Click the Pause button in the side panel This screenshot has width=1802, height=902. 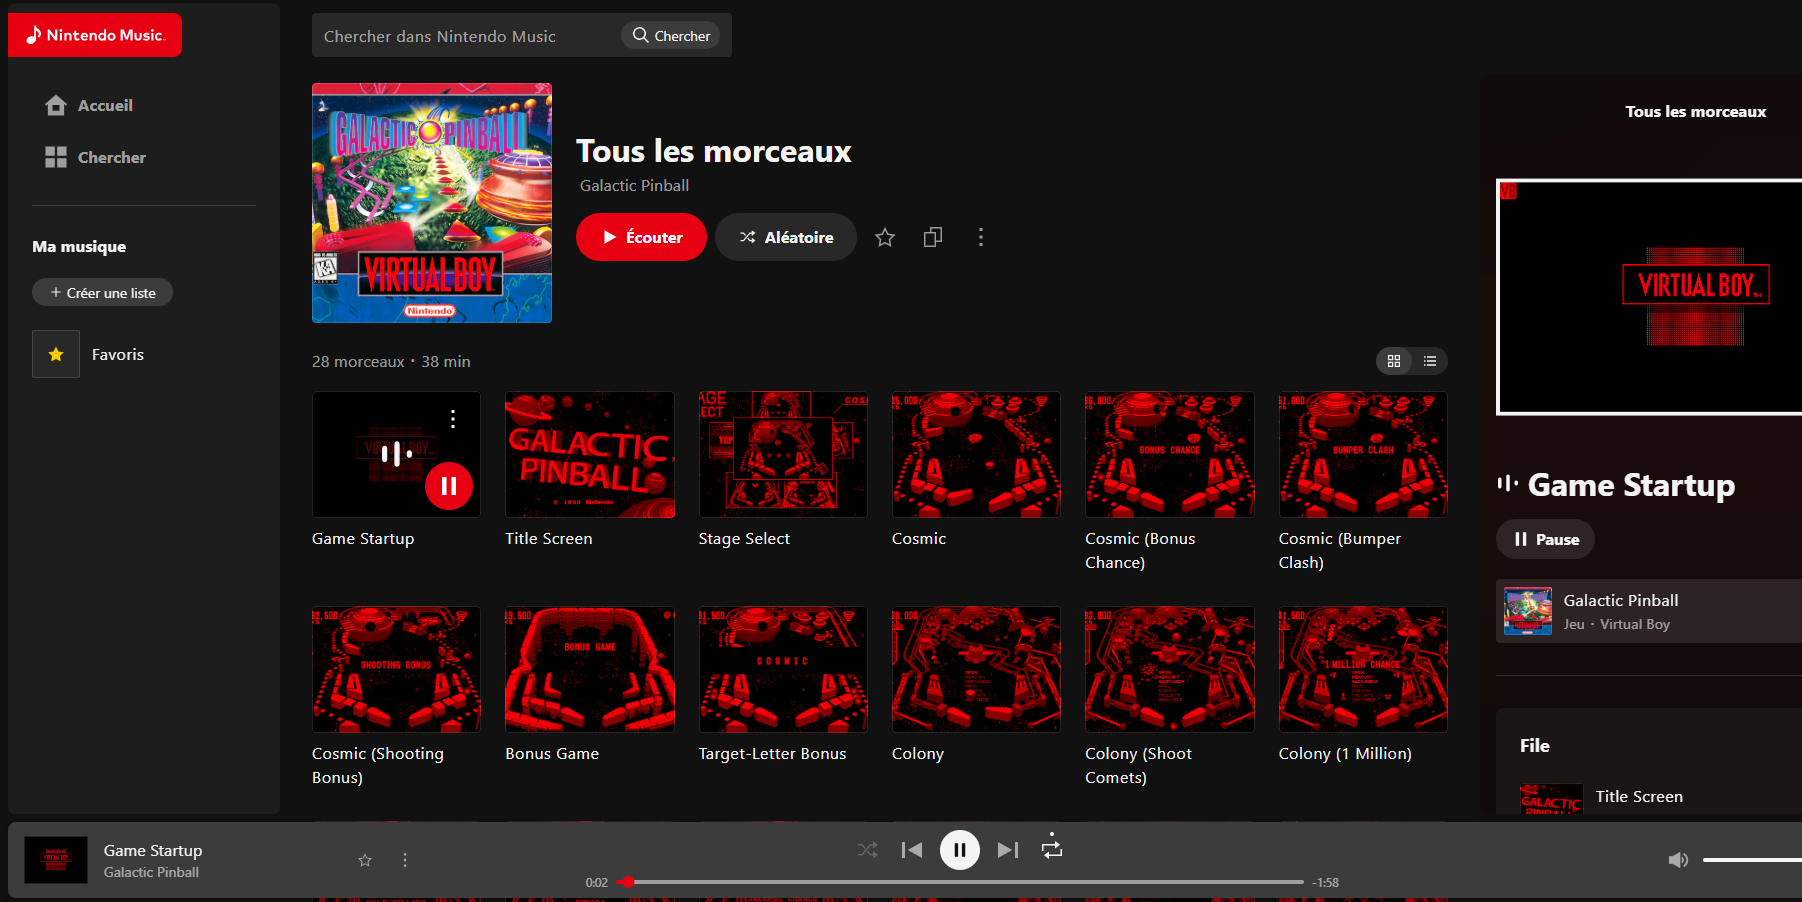tap(1546, 539)
